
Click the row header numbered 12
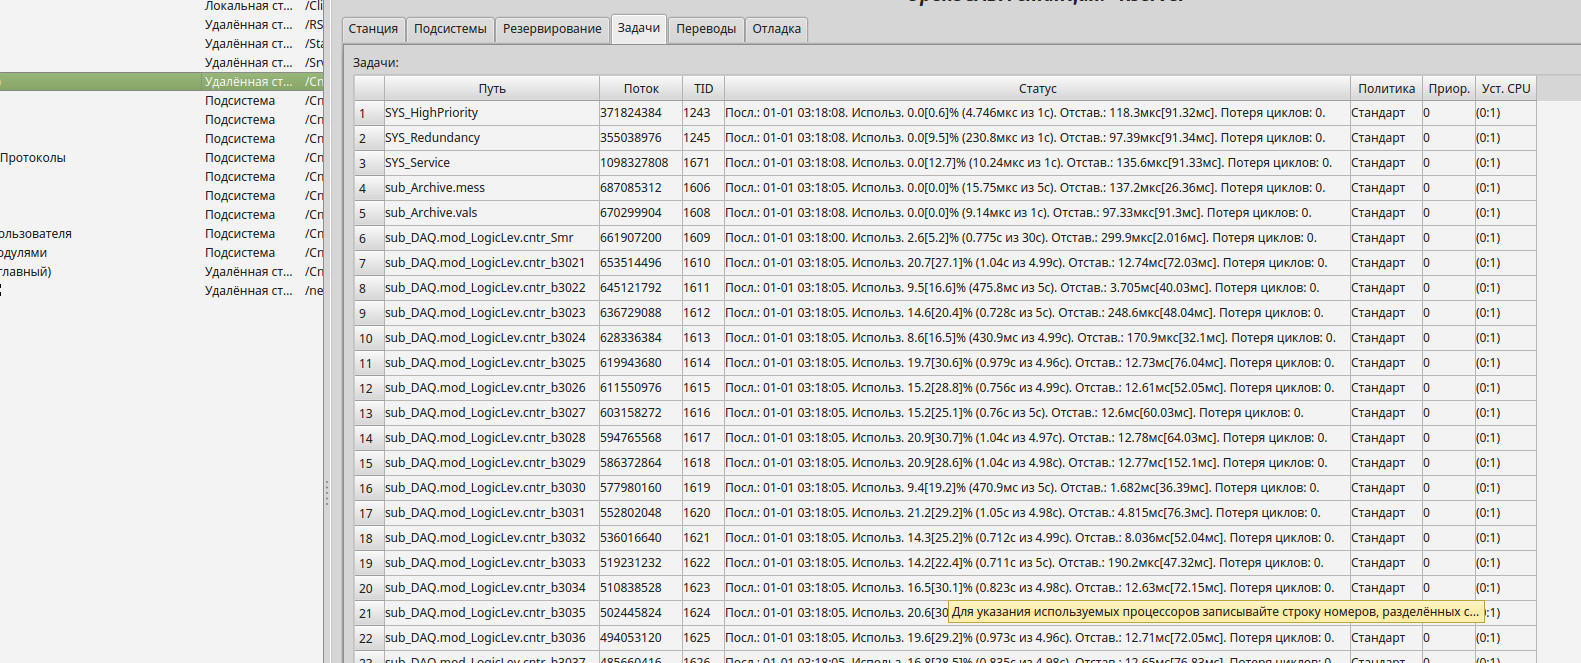tap(367, 388)
